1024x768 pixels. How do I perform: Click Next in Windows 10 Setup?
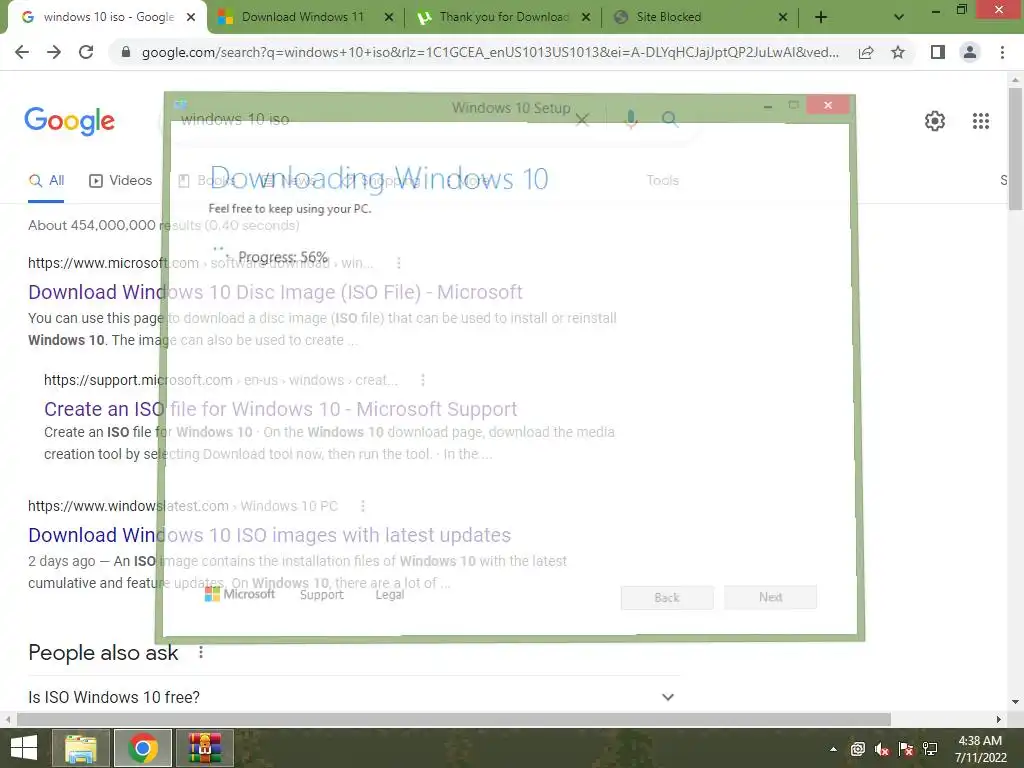pos(771,597)
